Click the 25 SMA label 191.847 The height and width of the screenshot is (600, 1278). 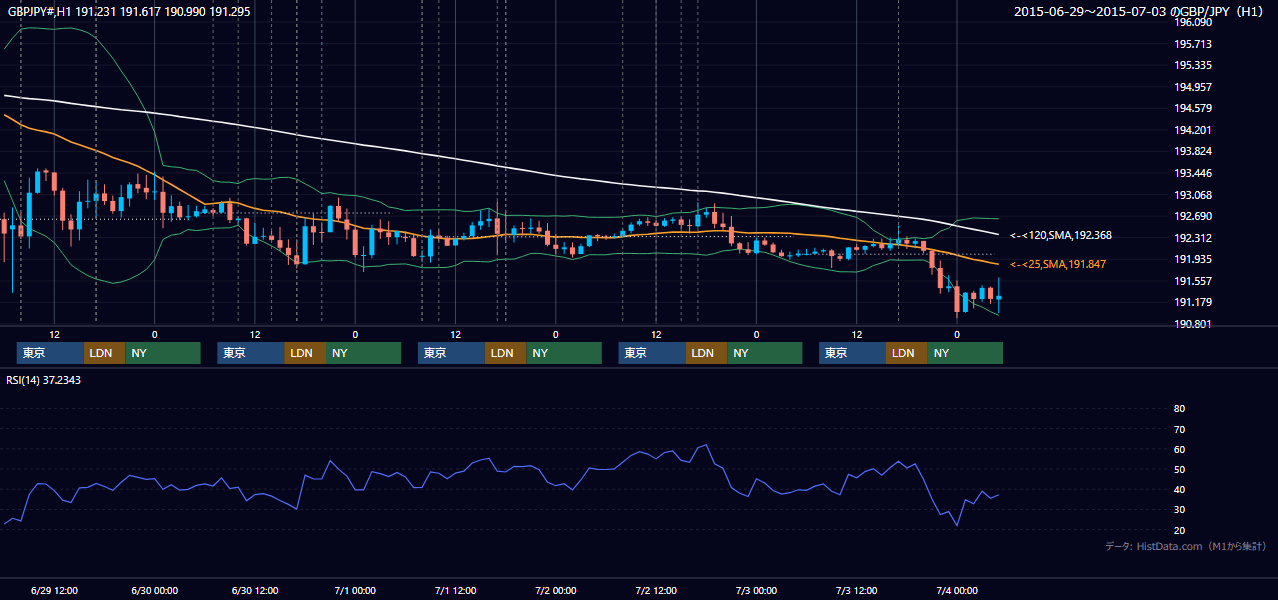[1058, 264]
